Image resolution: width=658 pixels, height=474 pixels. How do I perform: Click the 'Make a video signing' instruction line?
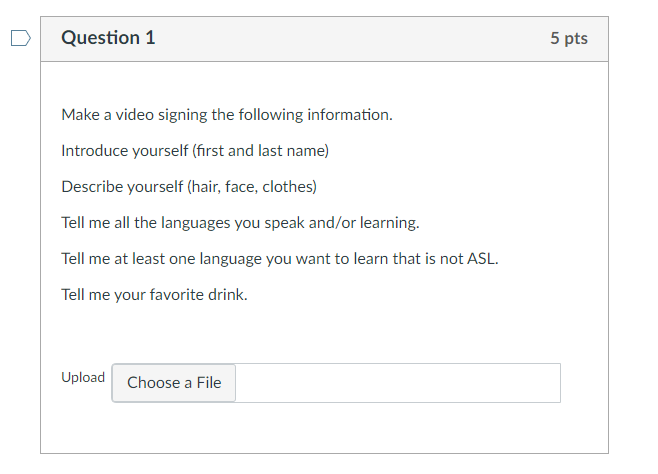pos(226,115)
